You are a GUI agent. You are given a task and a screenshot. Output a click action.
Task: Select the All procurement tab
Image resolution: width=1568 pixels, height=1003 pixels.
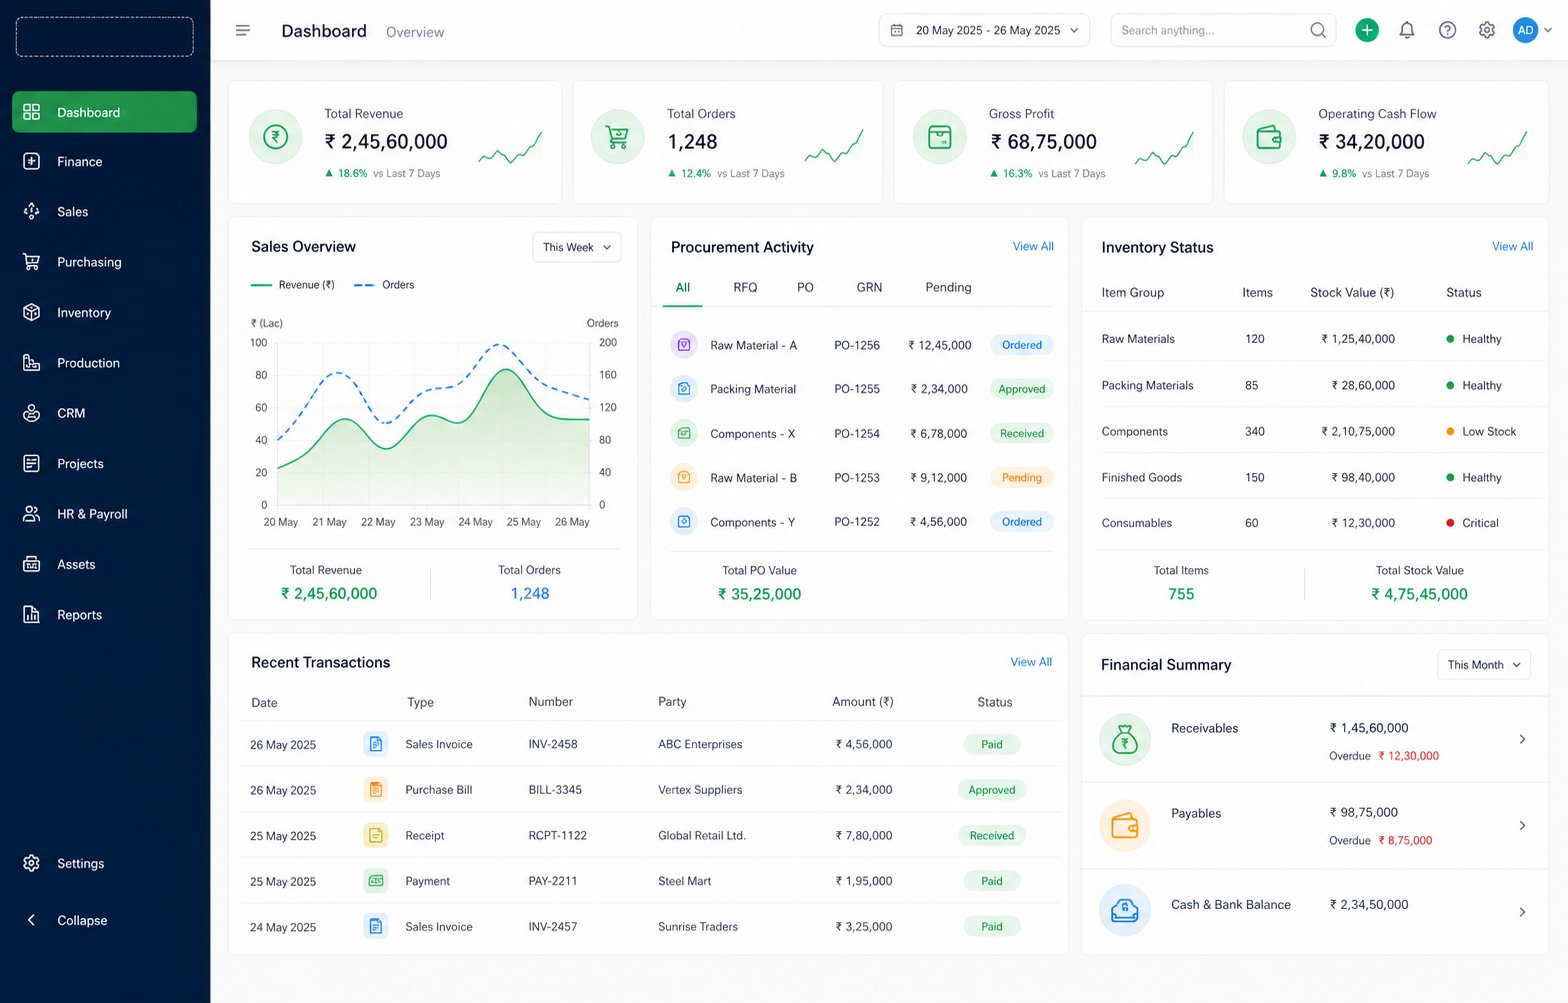tap(683, 287)
